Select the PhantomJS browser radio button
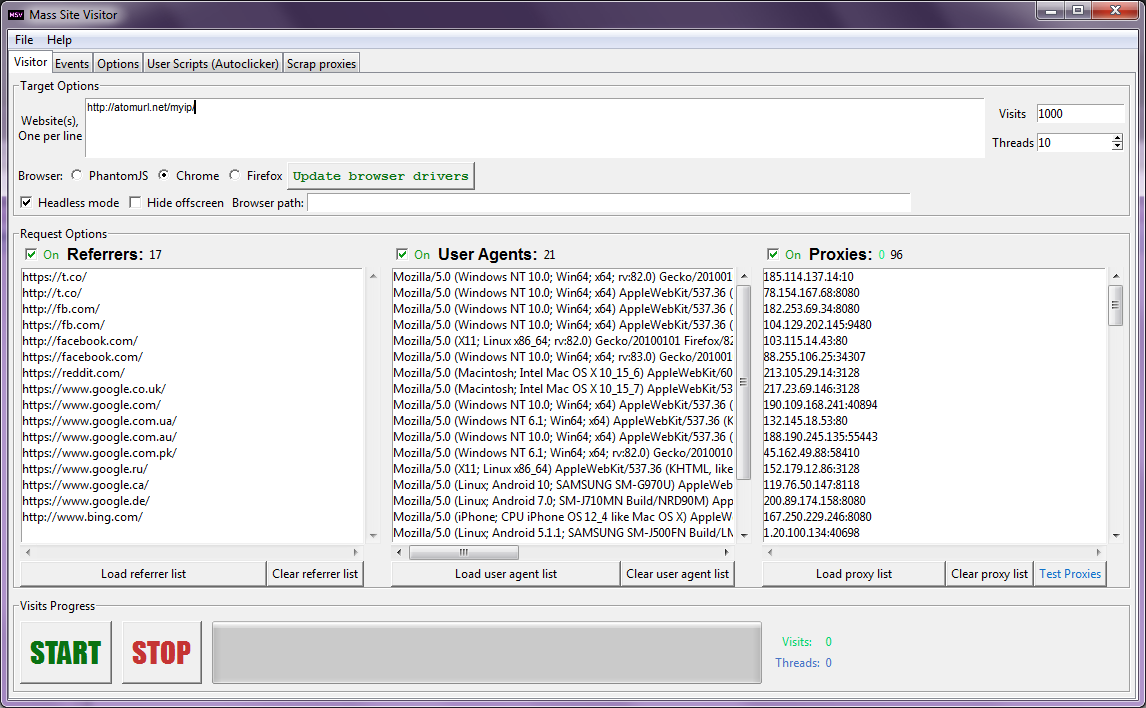The height and width of the screenshot is (708, 1146). coord(77,176)
